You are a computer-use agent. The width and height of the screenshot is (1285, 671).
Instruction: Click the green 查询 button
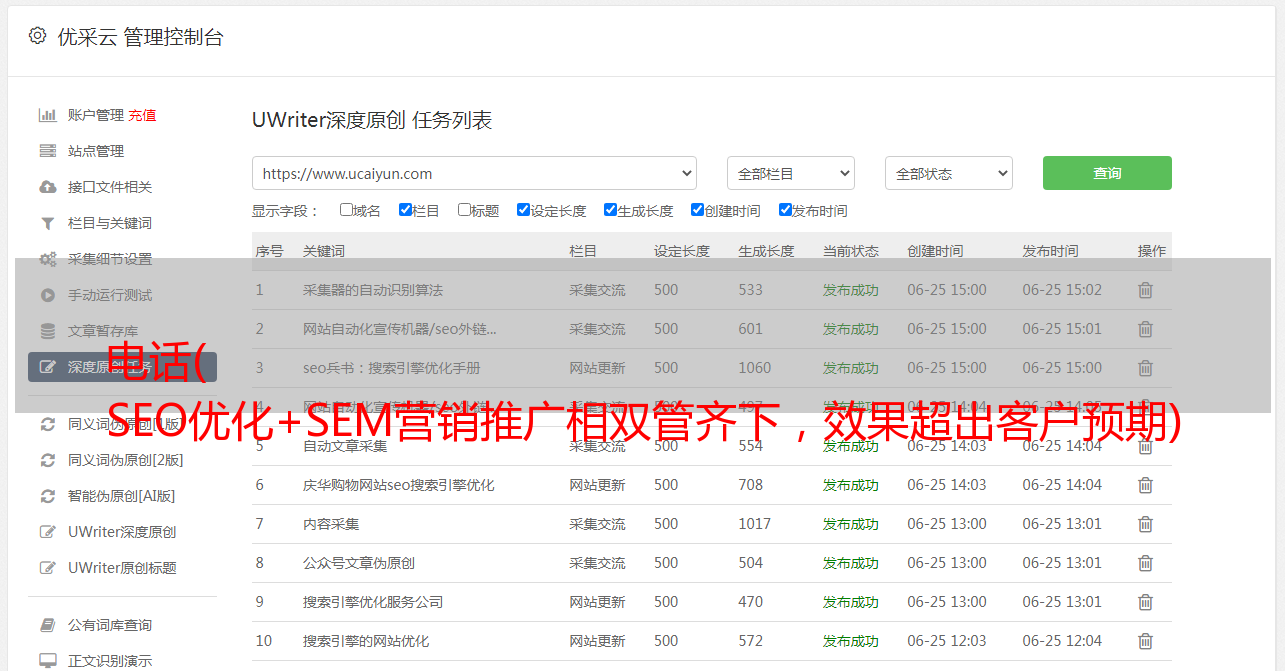1107,173
